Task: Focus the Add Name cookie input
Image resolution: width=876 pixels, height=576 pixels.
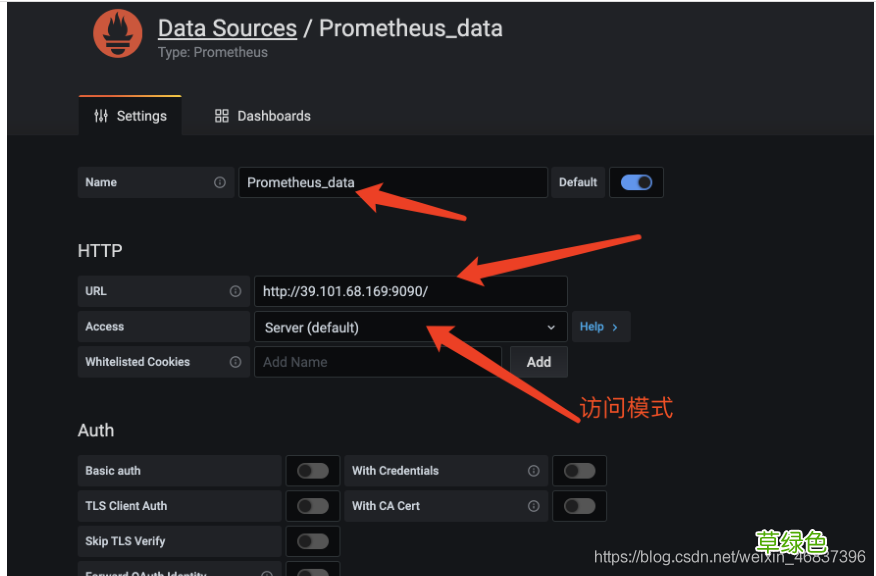Action: 378,362
